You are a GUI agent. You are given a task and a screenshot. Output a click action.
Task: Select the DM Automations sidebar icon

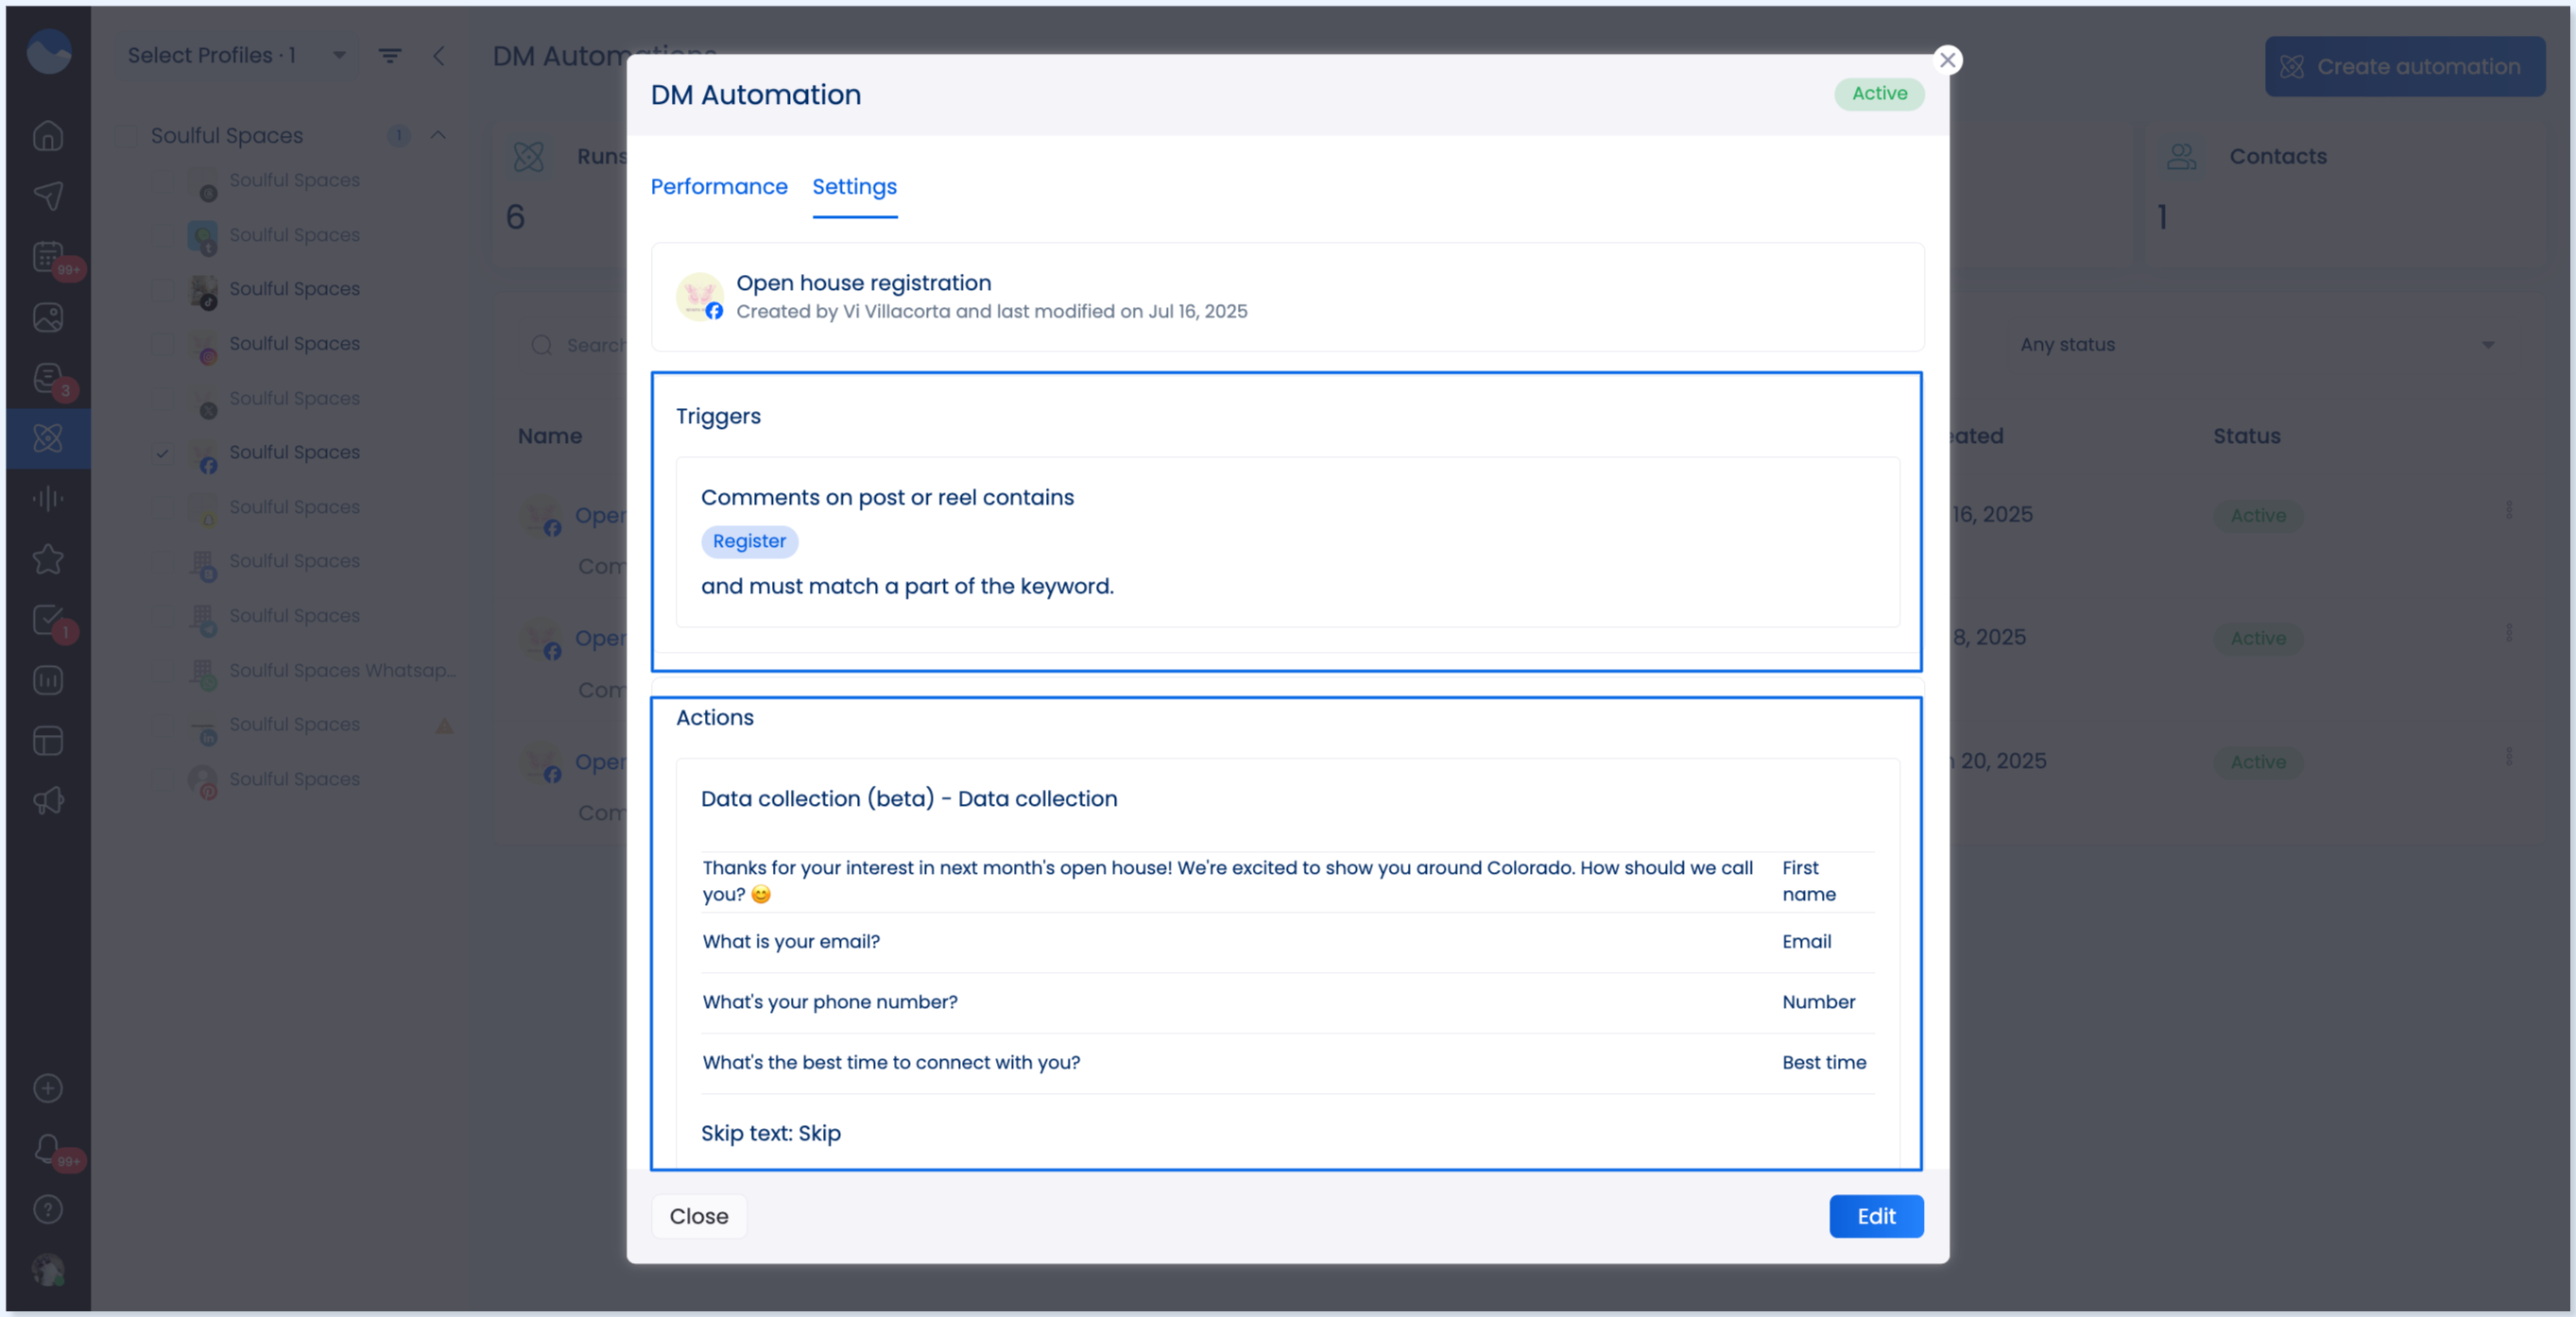click(48, 438)
